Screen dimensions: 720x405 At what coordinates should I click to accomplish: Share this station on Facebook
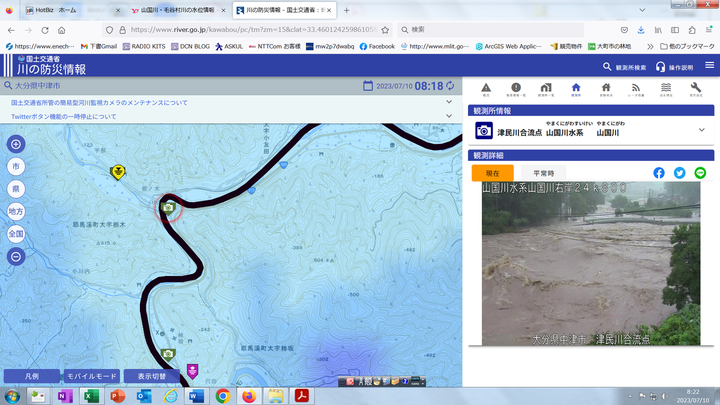coord(659,173)
